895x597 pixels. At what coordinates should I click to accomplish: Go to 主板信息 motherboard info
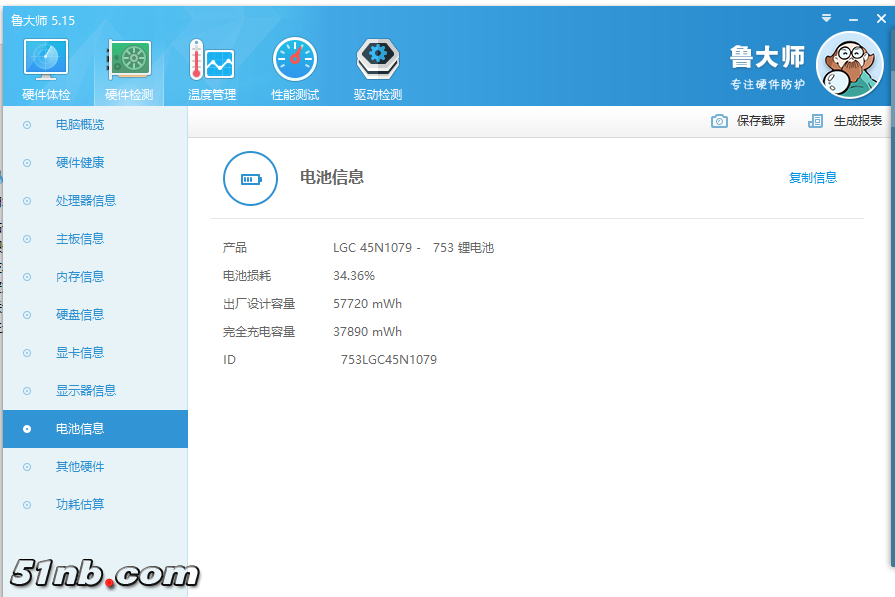(80, 239)
